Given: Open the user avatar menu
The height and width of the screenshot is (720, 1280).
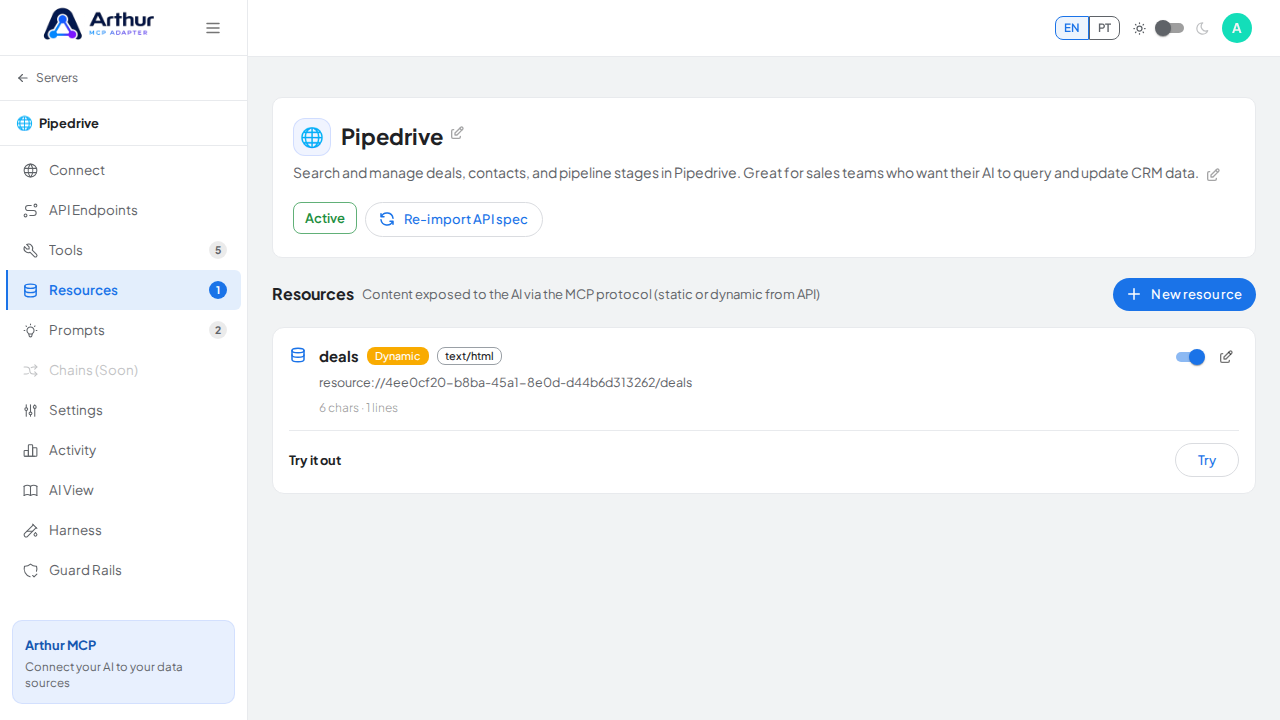Looking at the screenshot, I should [1237, 28].
